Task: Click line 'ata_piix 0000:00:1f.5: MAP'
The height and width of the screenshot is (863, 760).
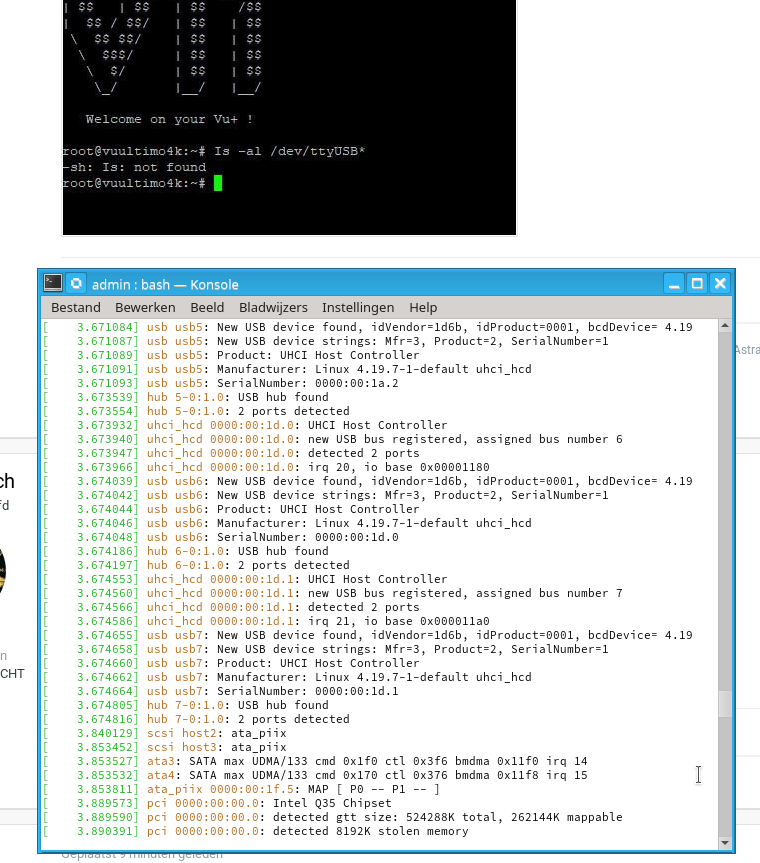Action: coord(293,789)
